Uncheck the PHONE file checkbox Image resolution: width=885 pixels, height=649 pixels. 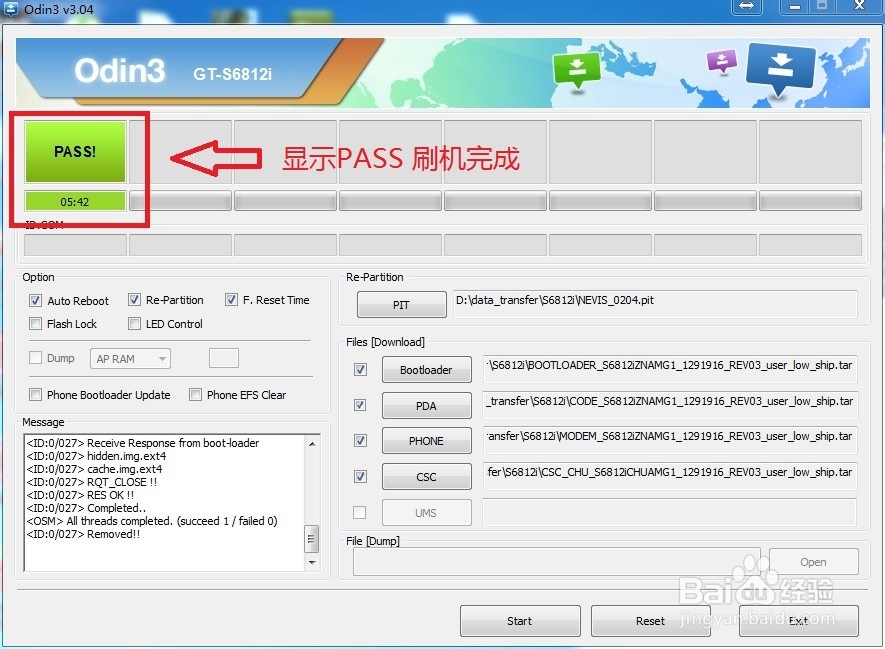click(360, 441)
